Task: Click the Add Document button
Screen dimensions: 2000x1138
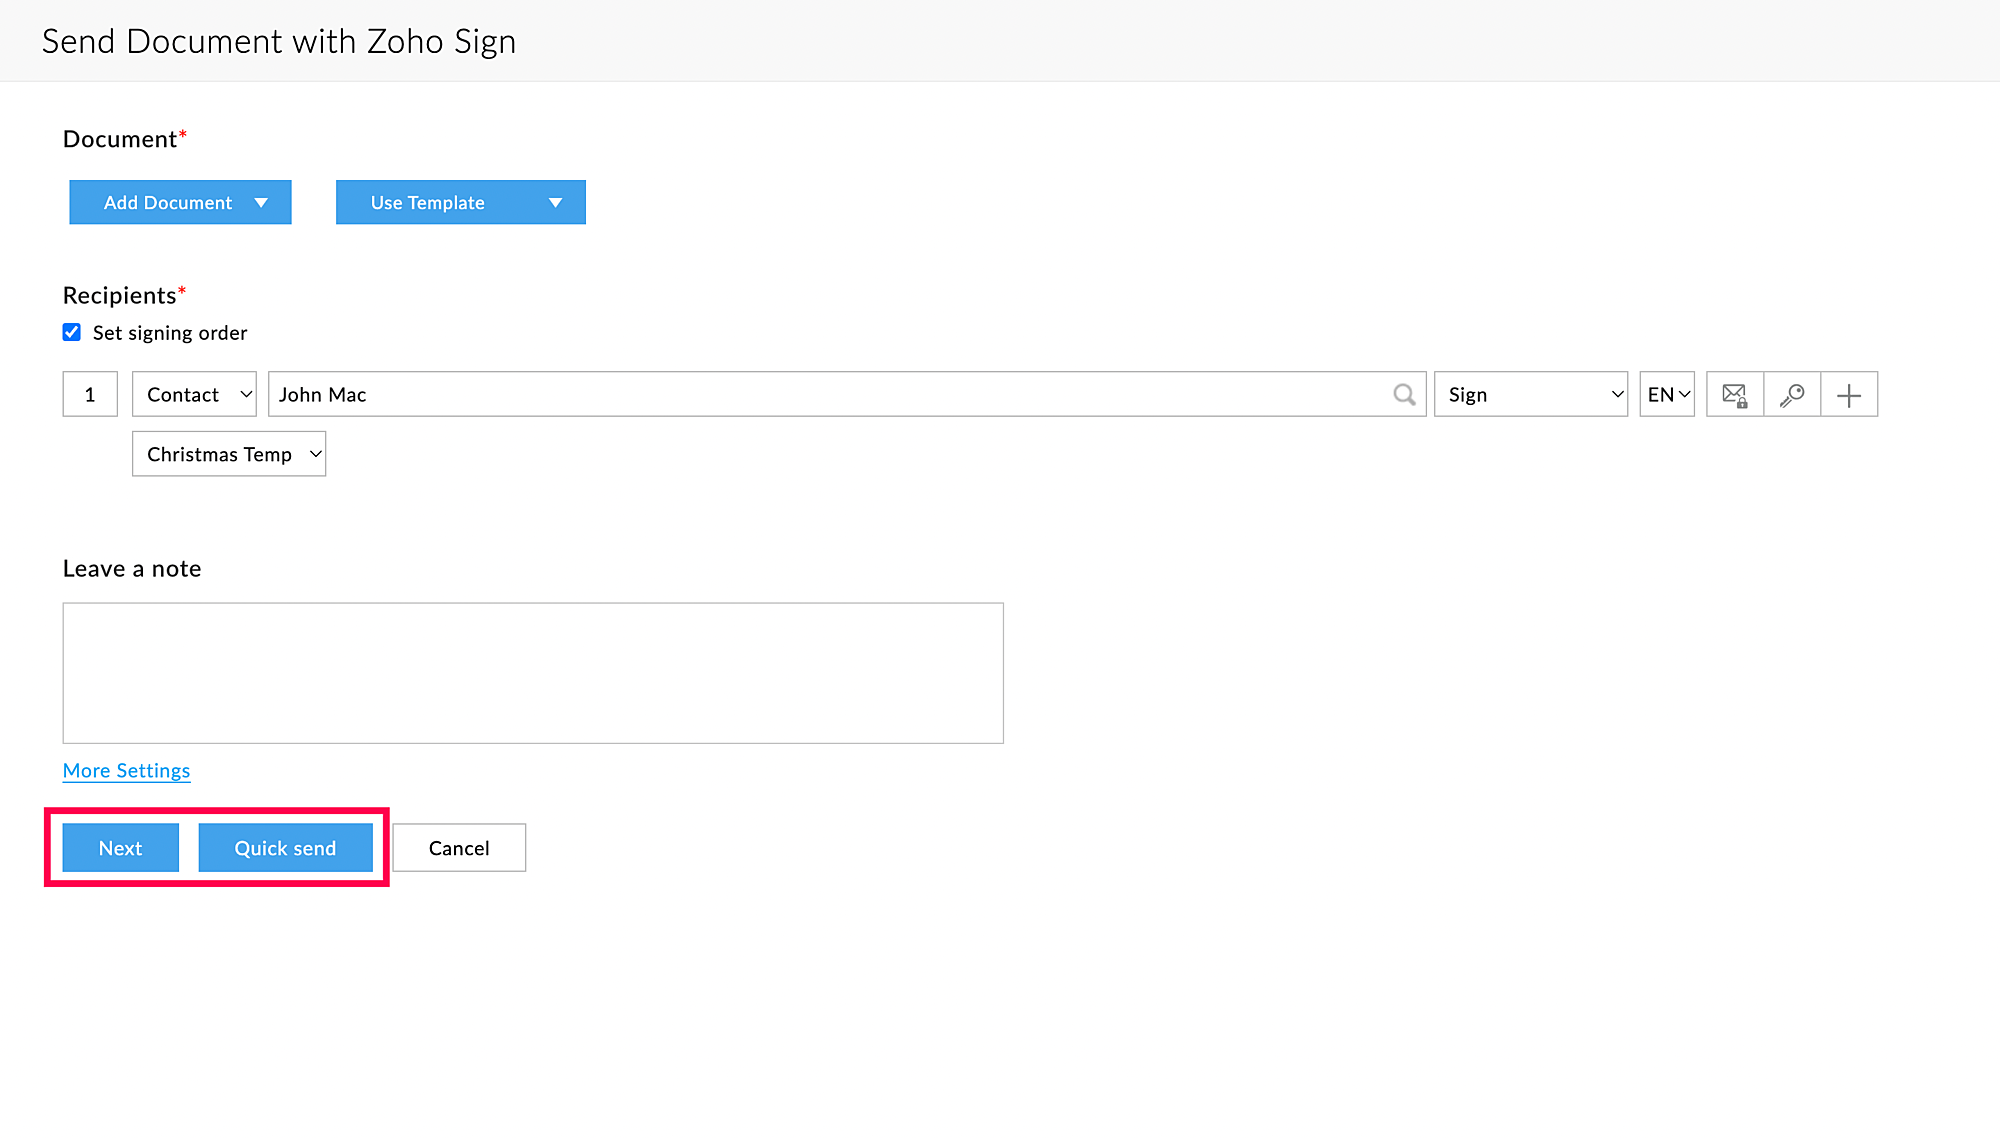Action: point(167,202)
